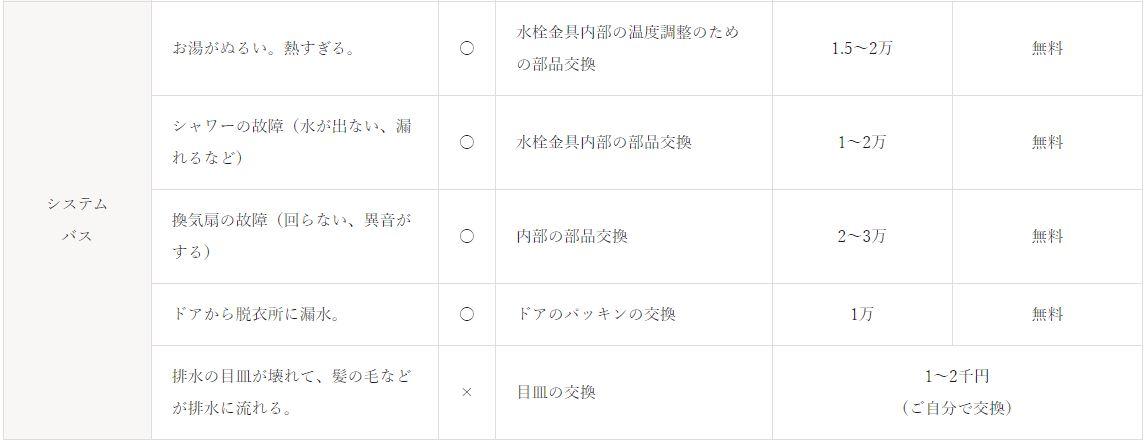Click 無料 in the door leak row
The width and height of the screenshot is (1146, 440).
[x=1047, y=314]
